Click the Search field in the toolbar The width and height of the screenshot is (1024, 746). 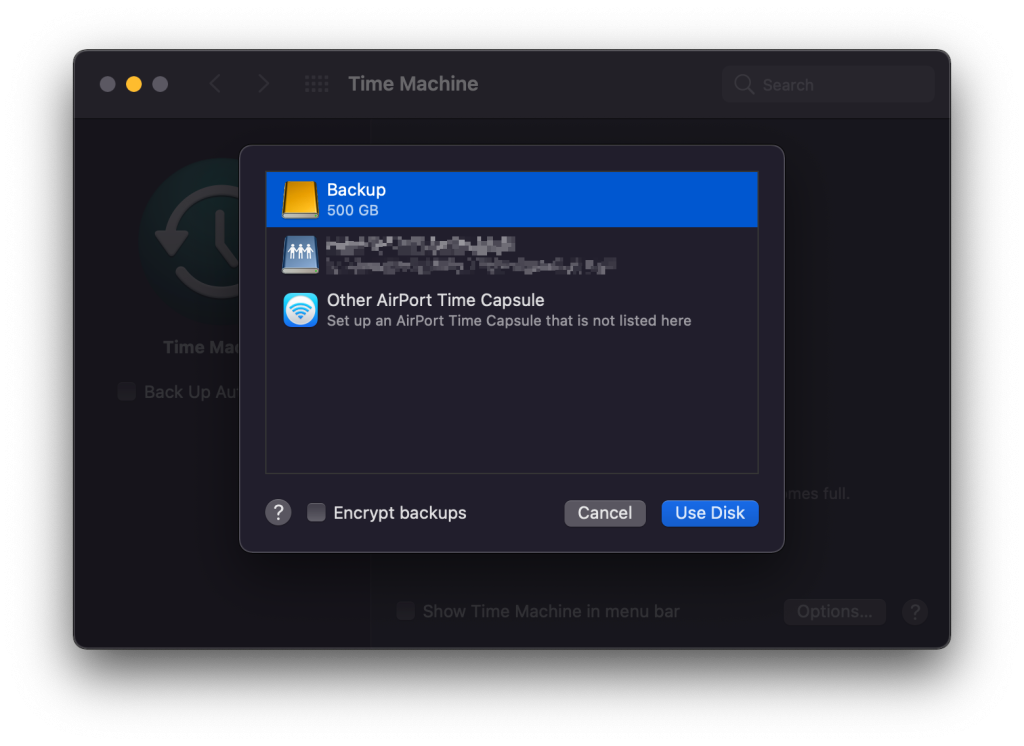click(828, 84)
